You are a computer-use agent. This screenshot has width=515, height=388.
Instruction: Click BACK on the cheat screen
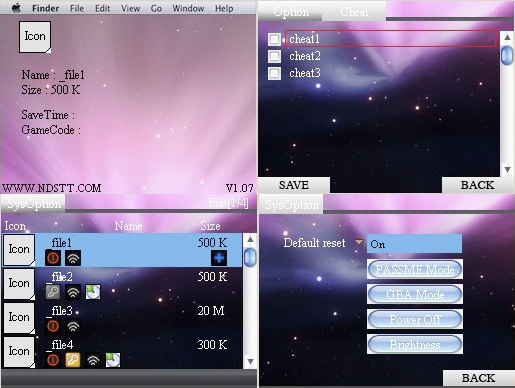tap(477, 185)
